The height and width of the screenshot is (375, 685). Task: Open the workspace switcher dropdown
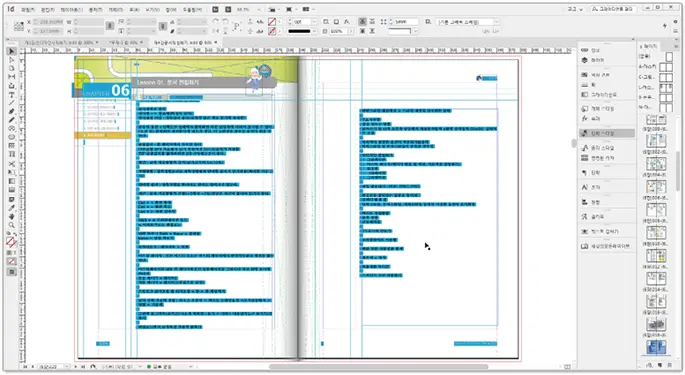pos(575,9)
